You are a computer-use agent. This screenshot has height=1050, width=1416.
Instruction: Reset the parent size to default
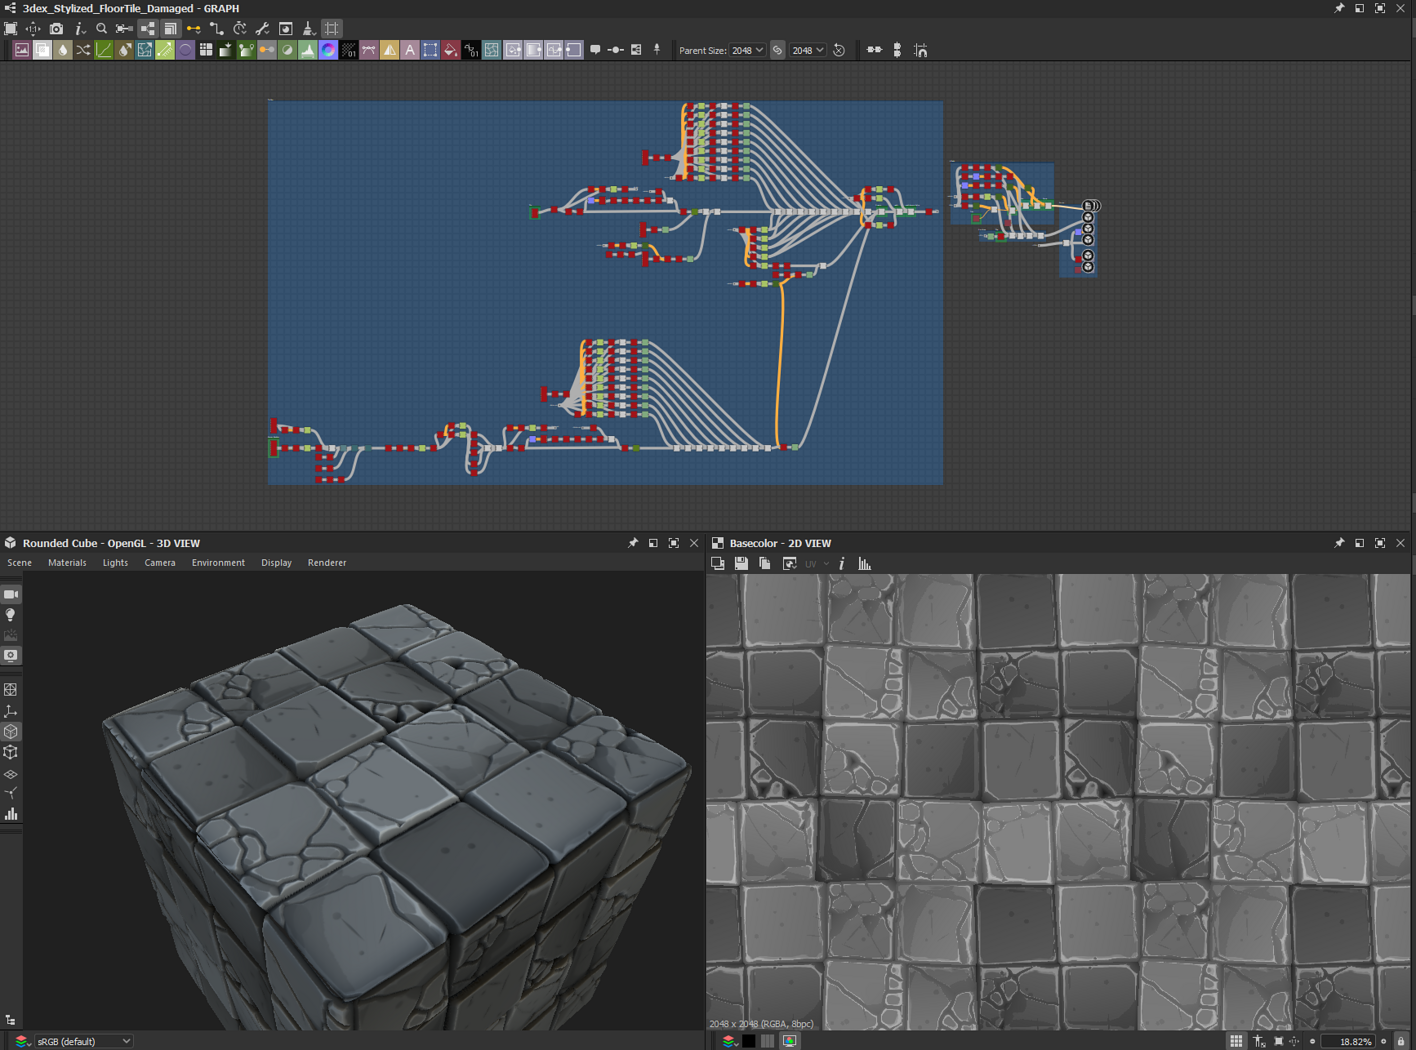[839, 50]
